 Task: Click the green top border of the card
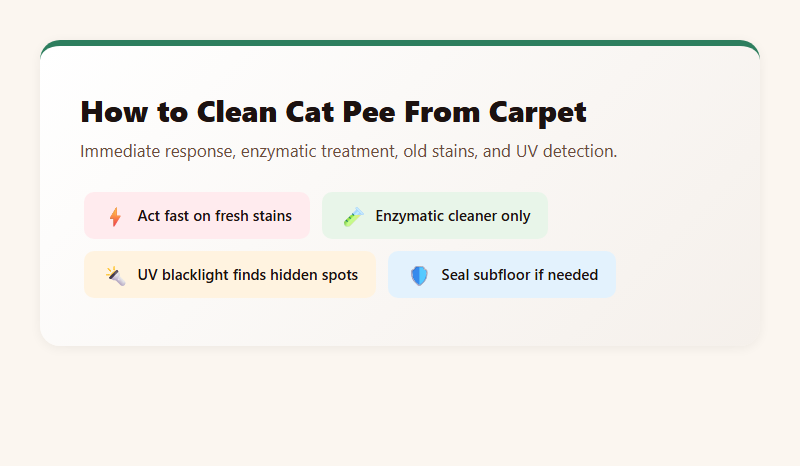coord(400,43)
